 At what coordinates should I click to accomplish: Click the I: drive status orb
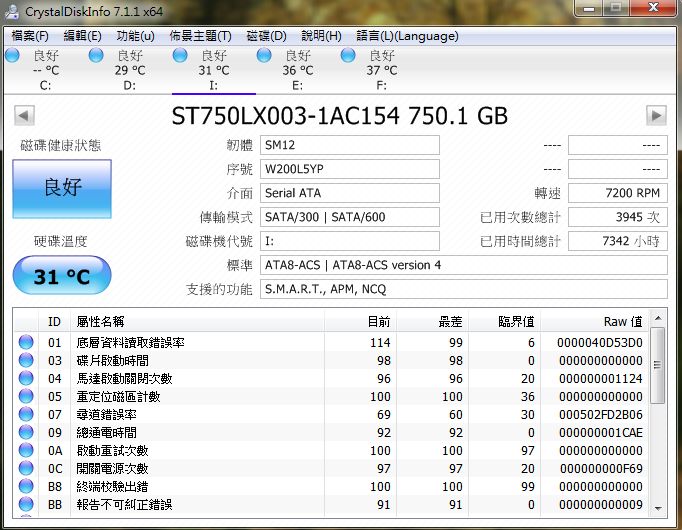pyautogui.click(x=180, y=55)
